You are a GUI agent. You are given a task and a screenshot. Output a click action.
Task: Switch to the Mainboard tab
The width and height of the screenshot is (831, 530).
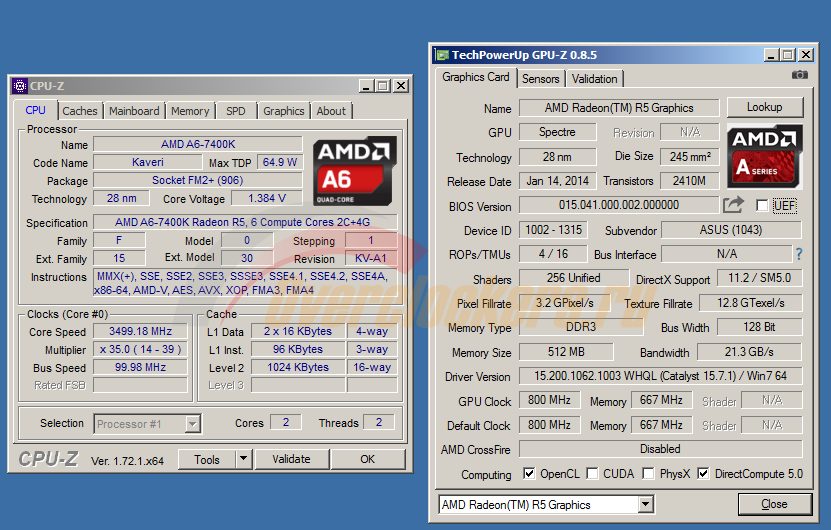click(134, 111)
